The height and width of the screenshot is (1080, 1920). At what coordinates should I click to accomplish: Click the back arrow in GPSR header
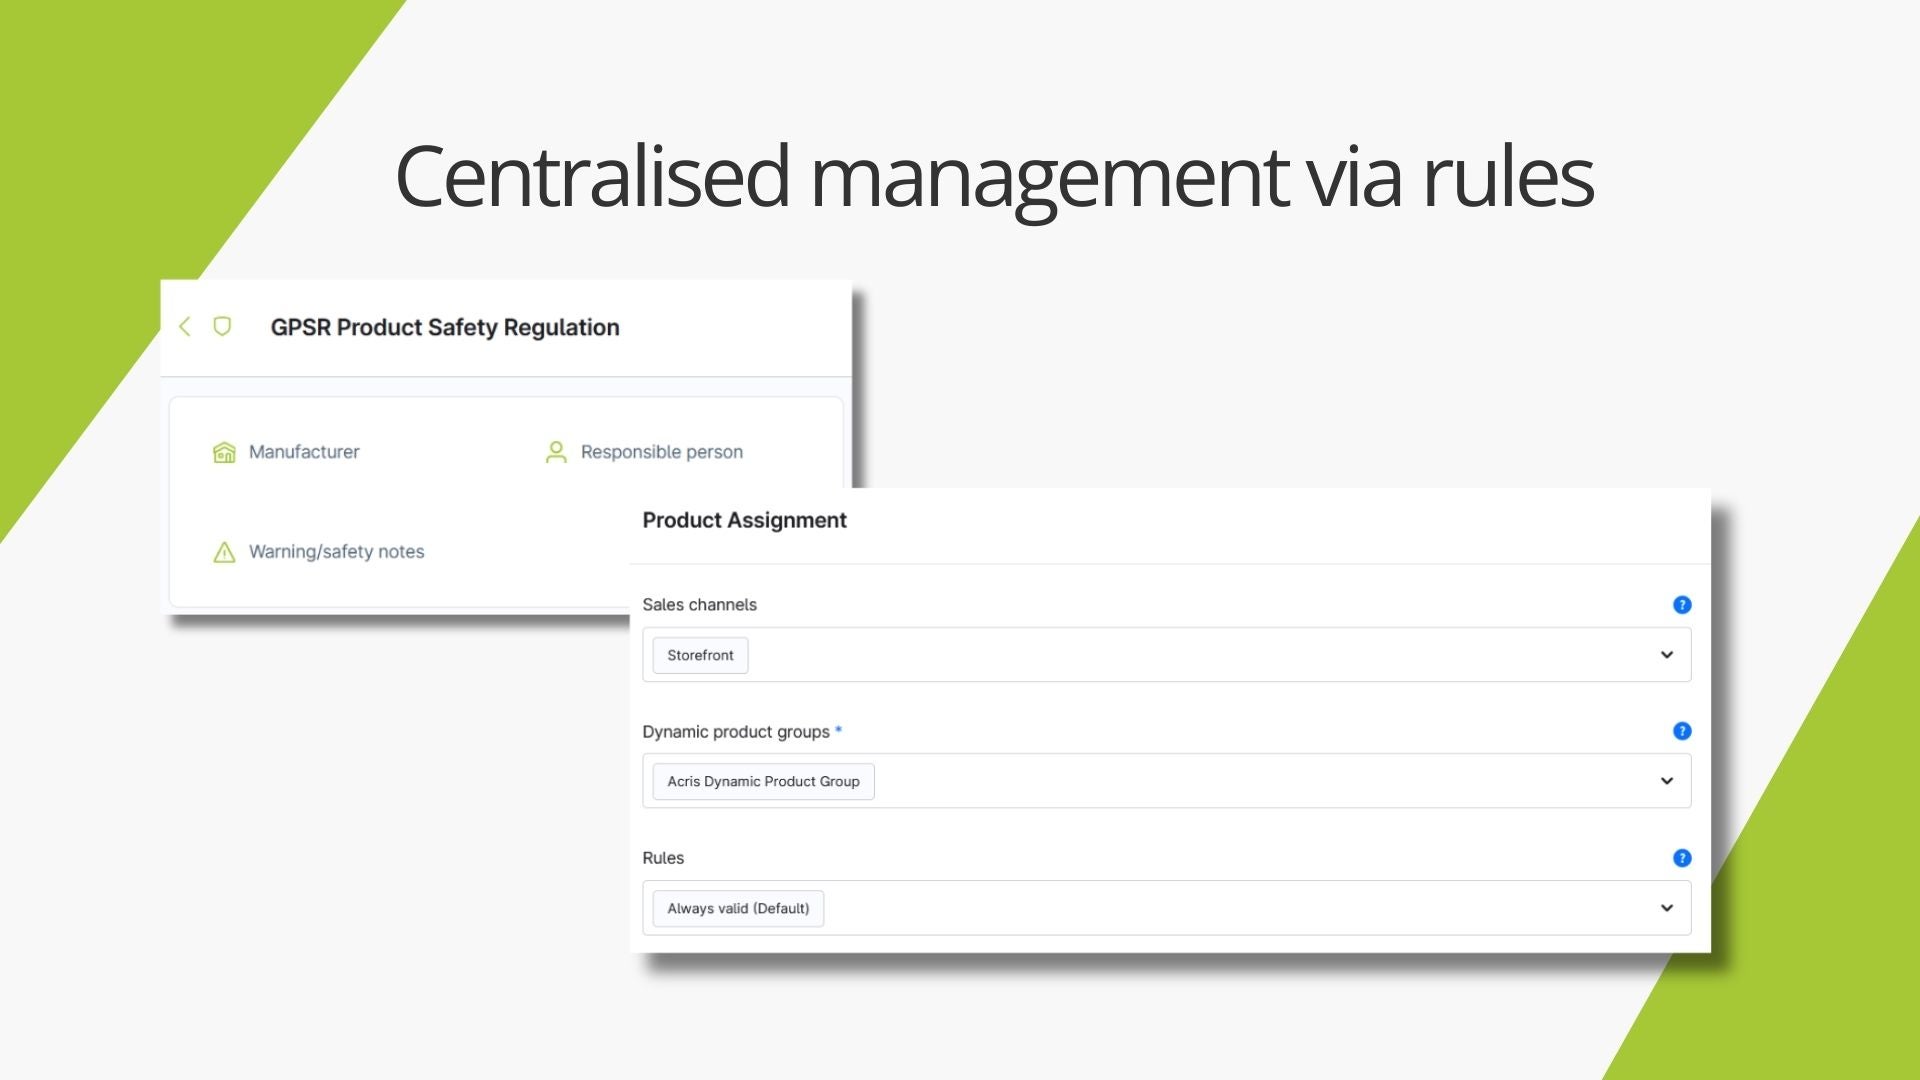(185, 327)
